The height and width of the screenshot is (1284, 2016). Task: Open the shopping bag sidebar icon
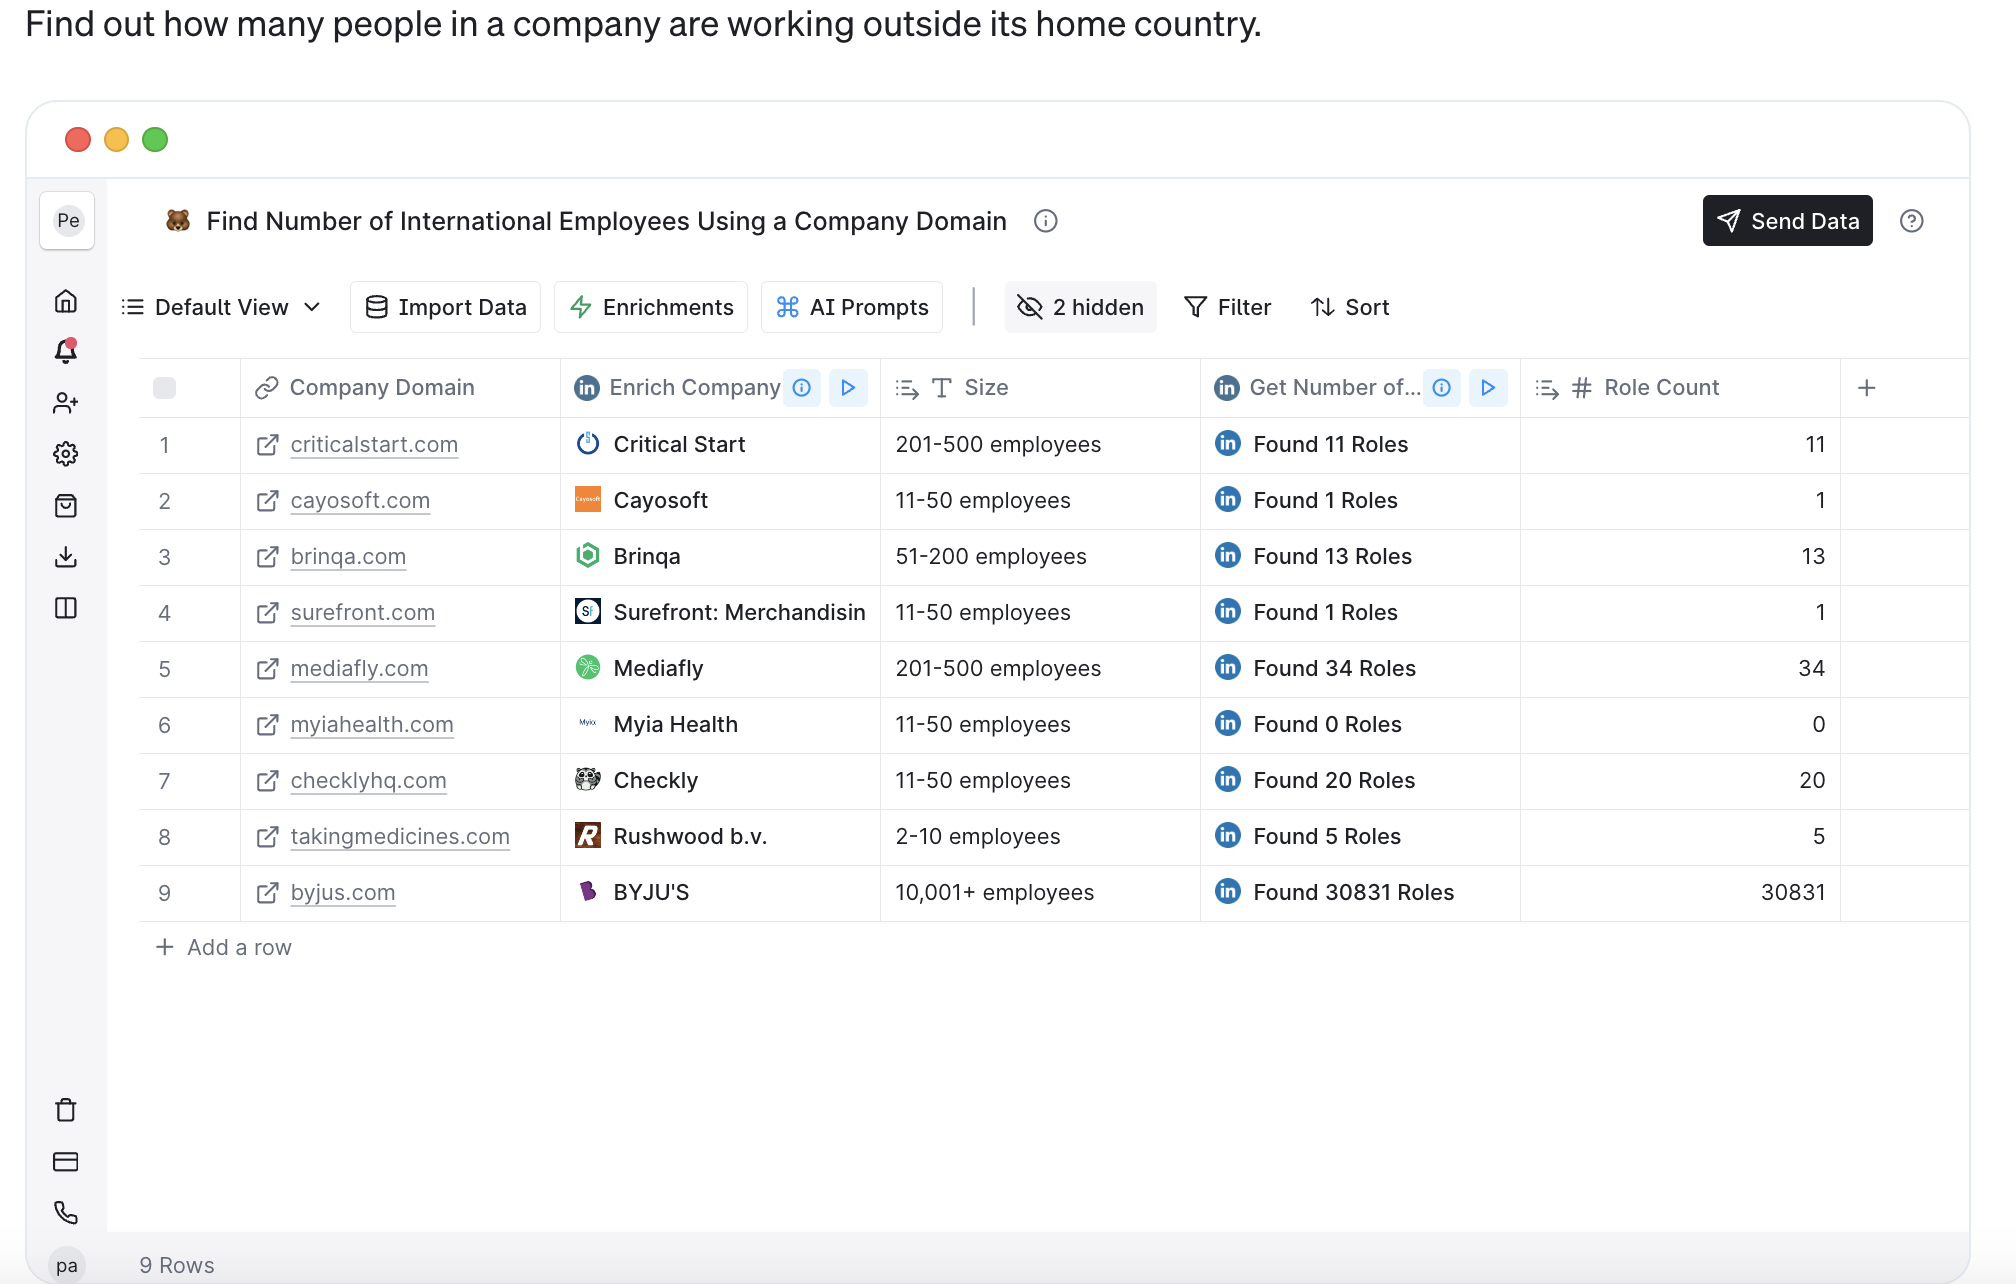click(x=66, y=506)
